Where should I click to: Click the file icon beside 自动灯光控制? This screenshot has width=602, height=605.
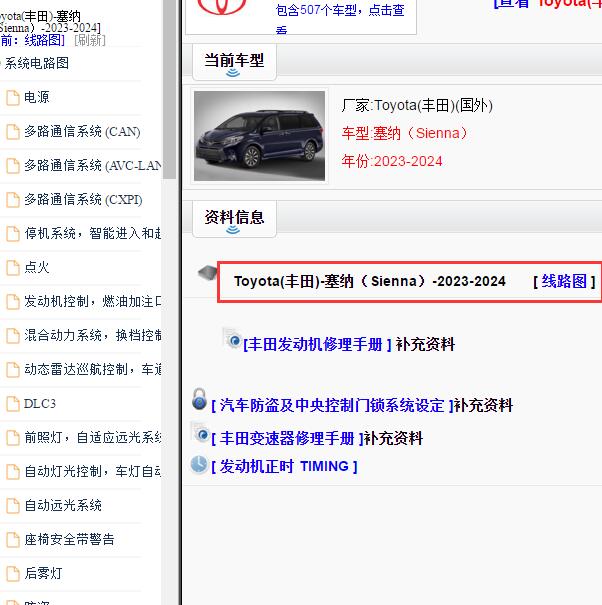tap(13, 471)
